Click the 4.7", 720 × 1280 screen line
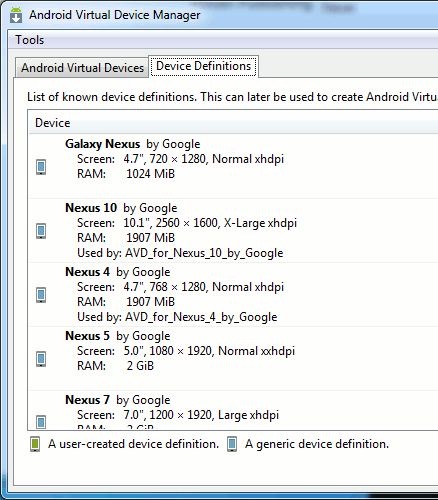Image resolution: width=438 pixels, height=500 pixels. click(x=180, y=159)
